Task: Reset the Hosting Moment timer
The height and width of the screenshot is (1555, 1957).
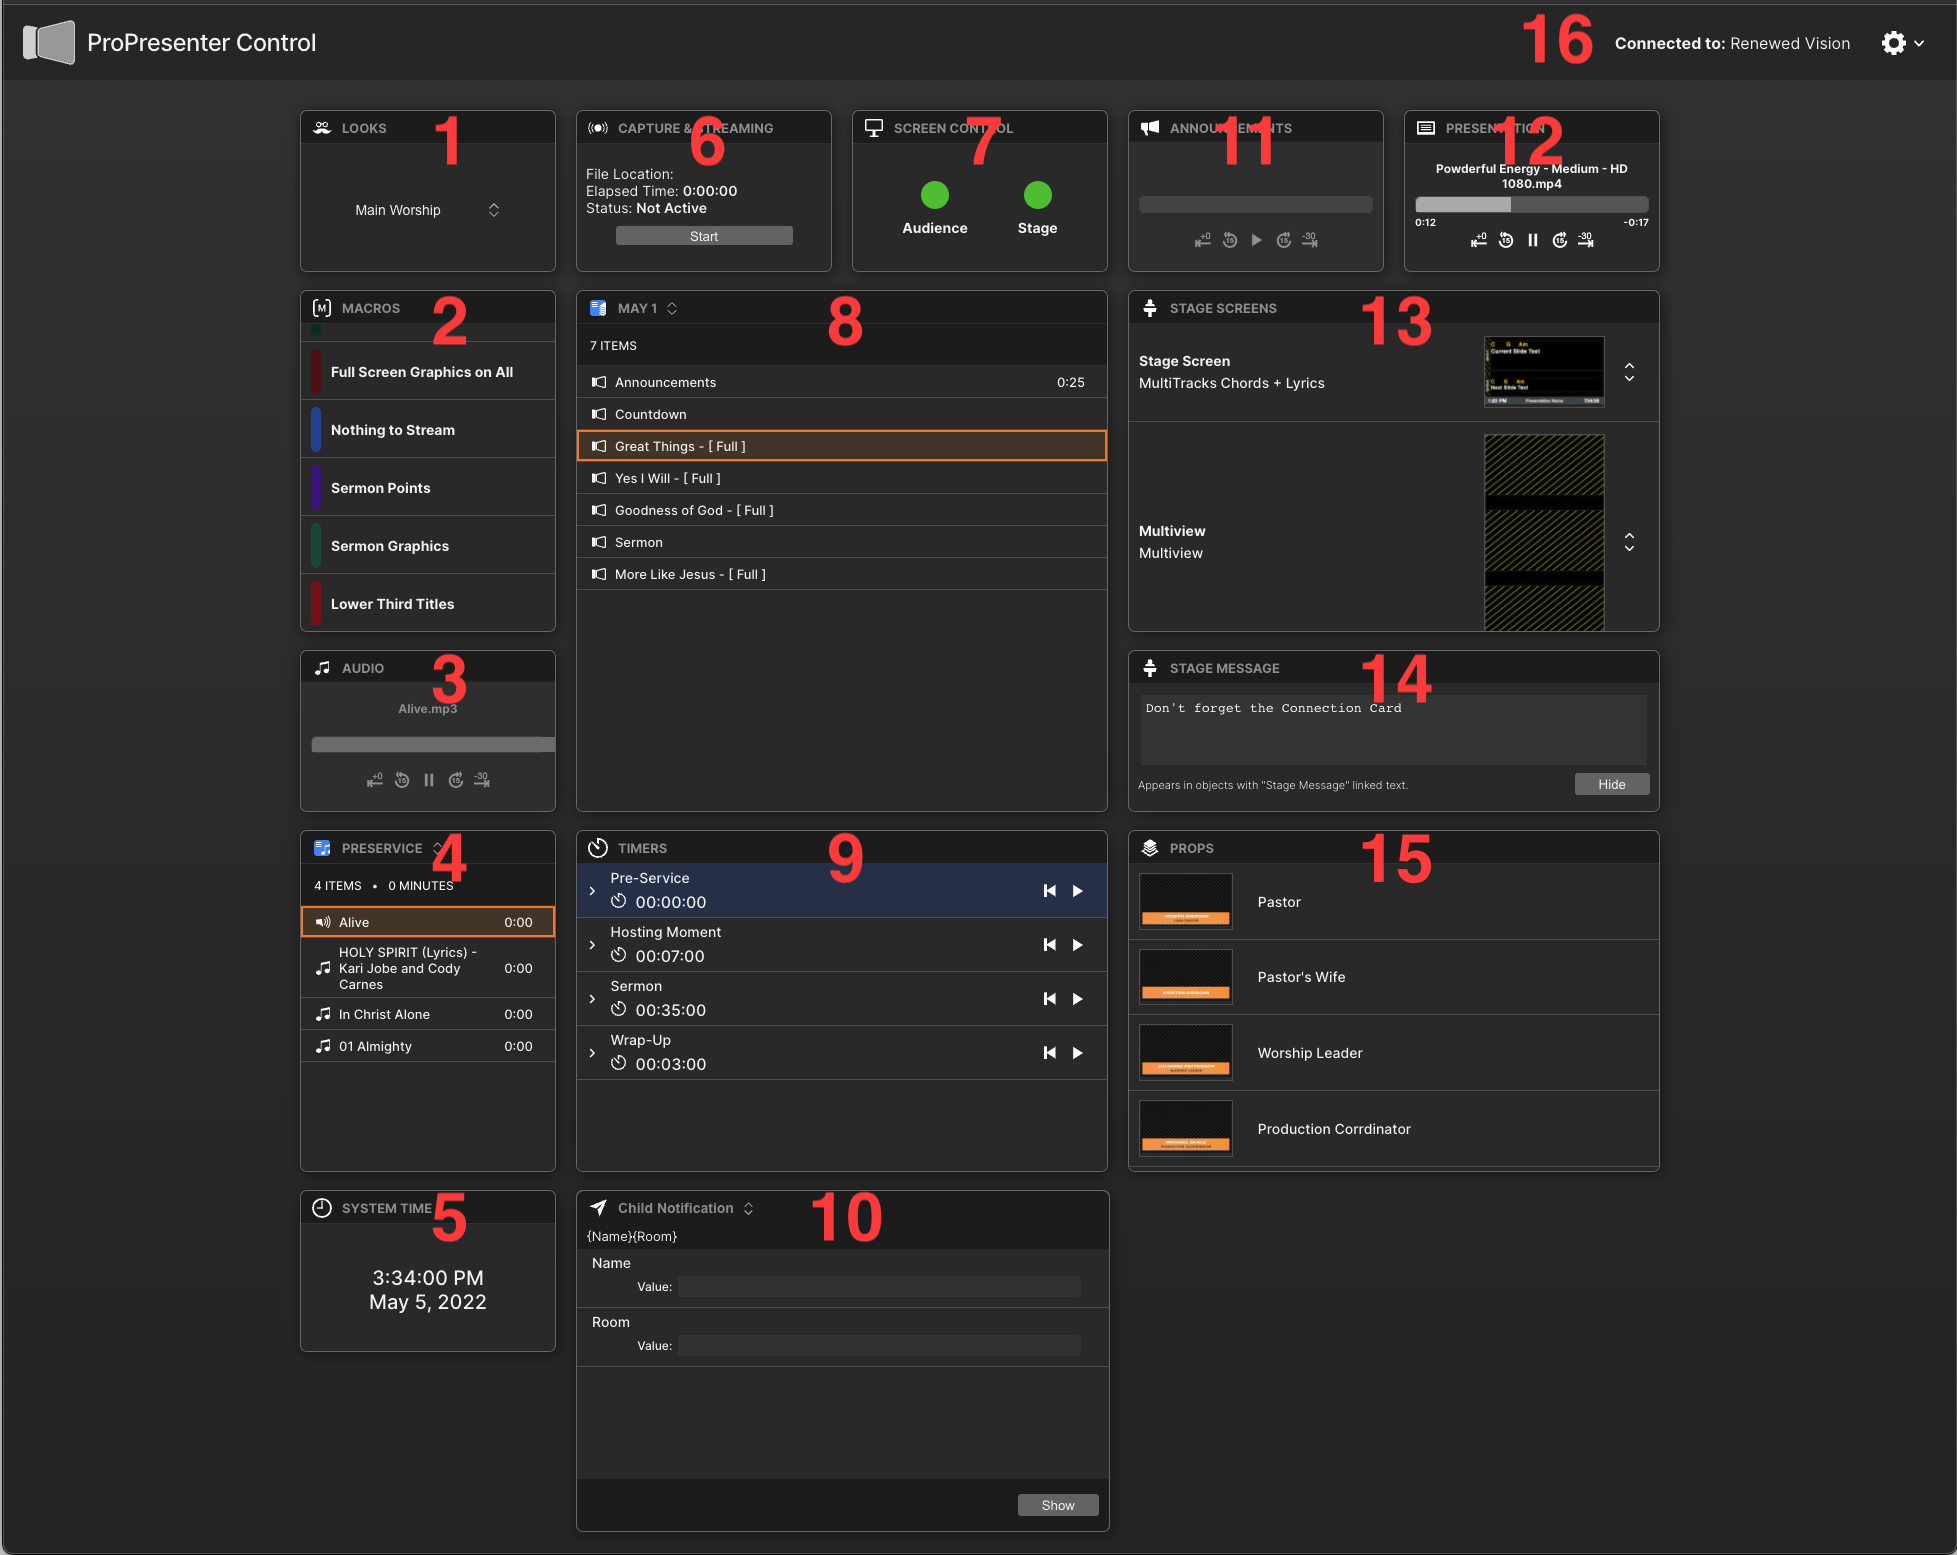Action: click(x=1049, y=945)
